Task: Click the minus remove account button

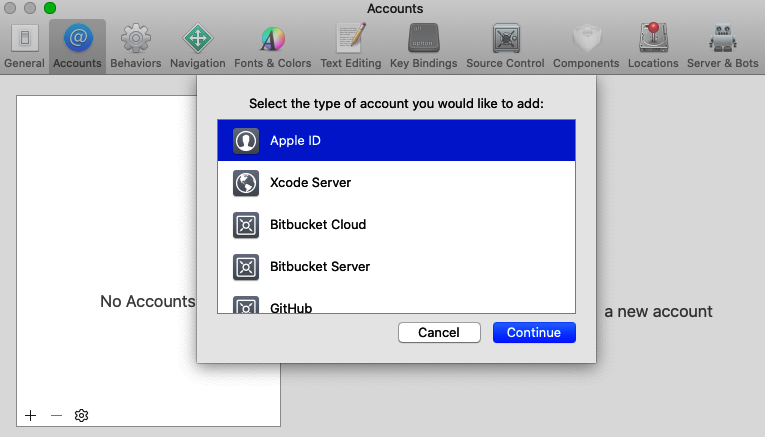Action: tap(57, 415)
